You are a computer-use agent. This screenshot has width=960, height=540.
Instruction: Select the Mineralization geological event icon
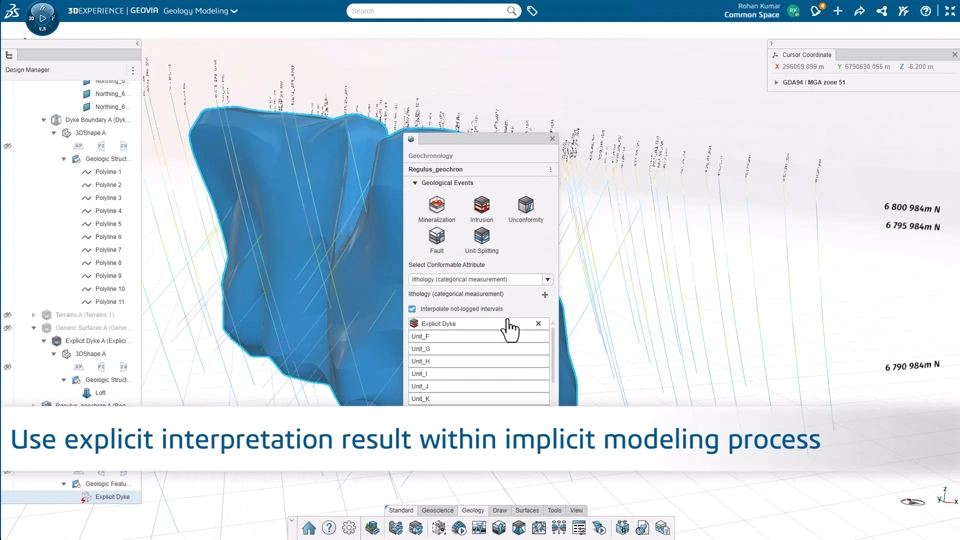point(437,204)
